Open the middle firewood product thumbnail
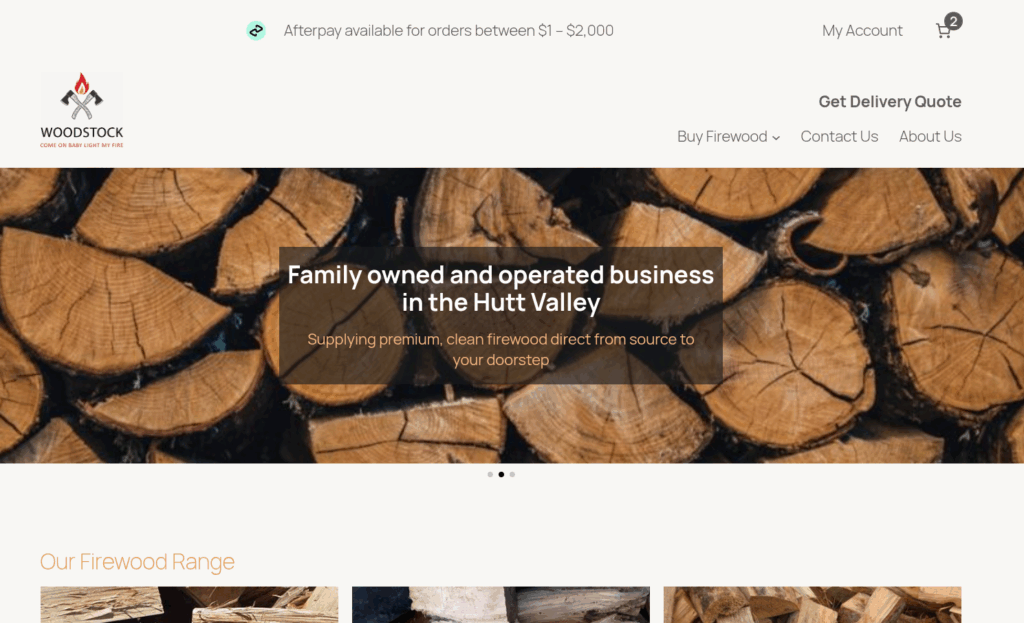This screenshot has width=1024, height=623. coord(501,605)
